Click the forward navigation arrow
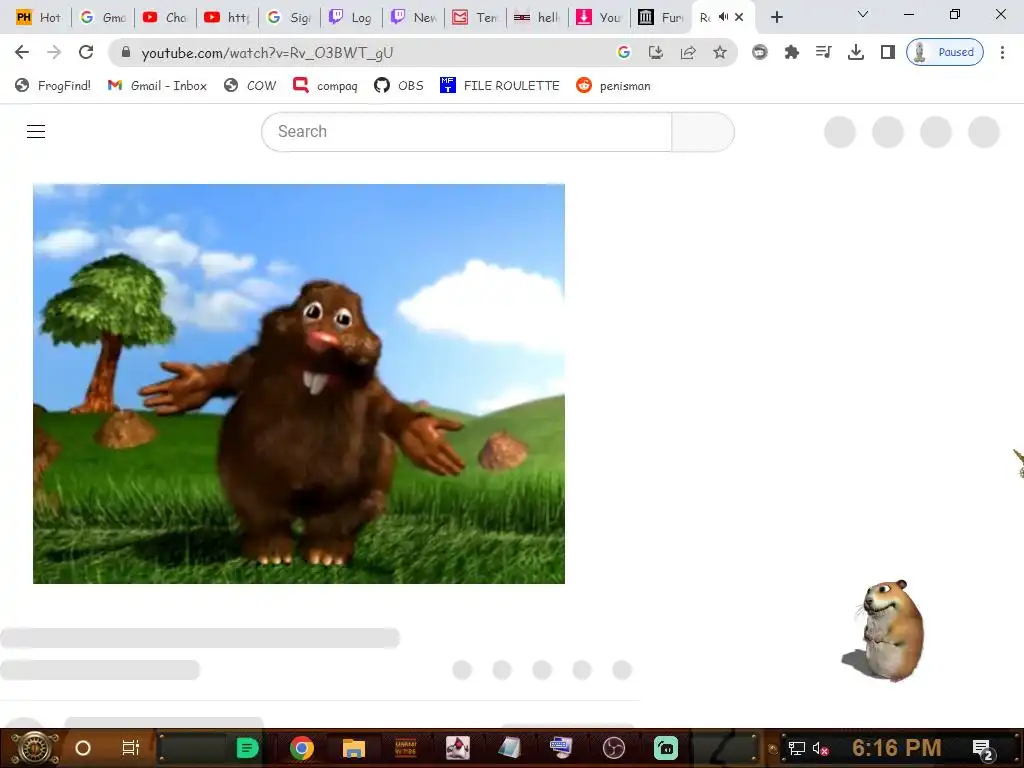 tap(54, 52)
